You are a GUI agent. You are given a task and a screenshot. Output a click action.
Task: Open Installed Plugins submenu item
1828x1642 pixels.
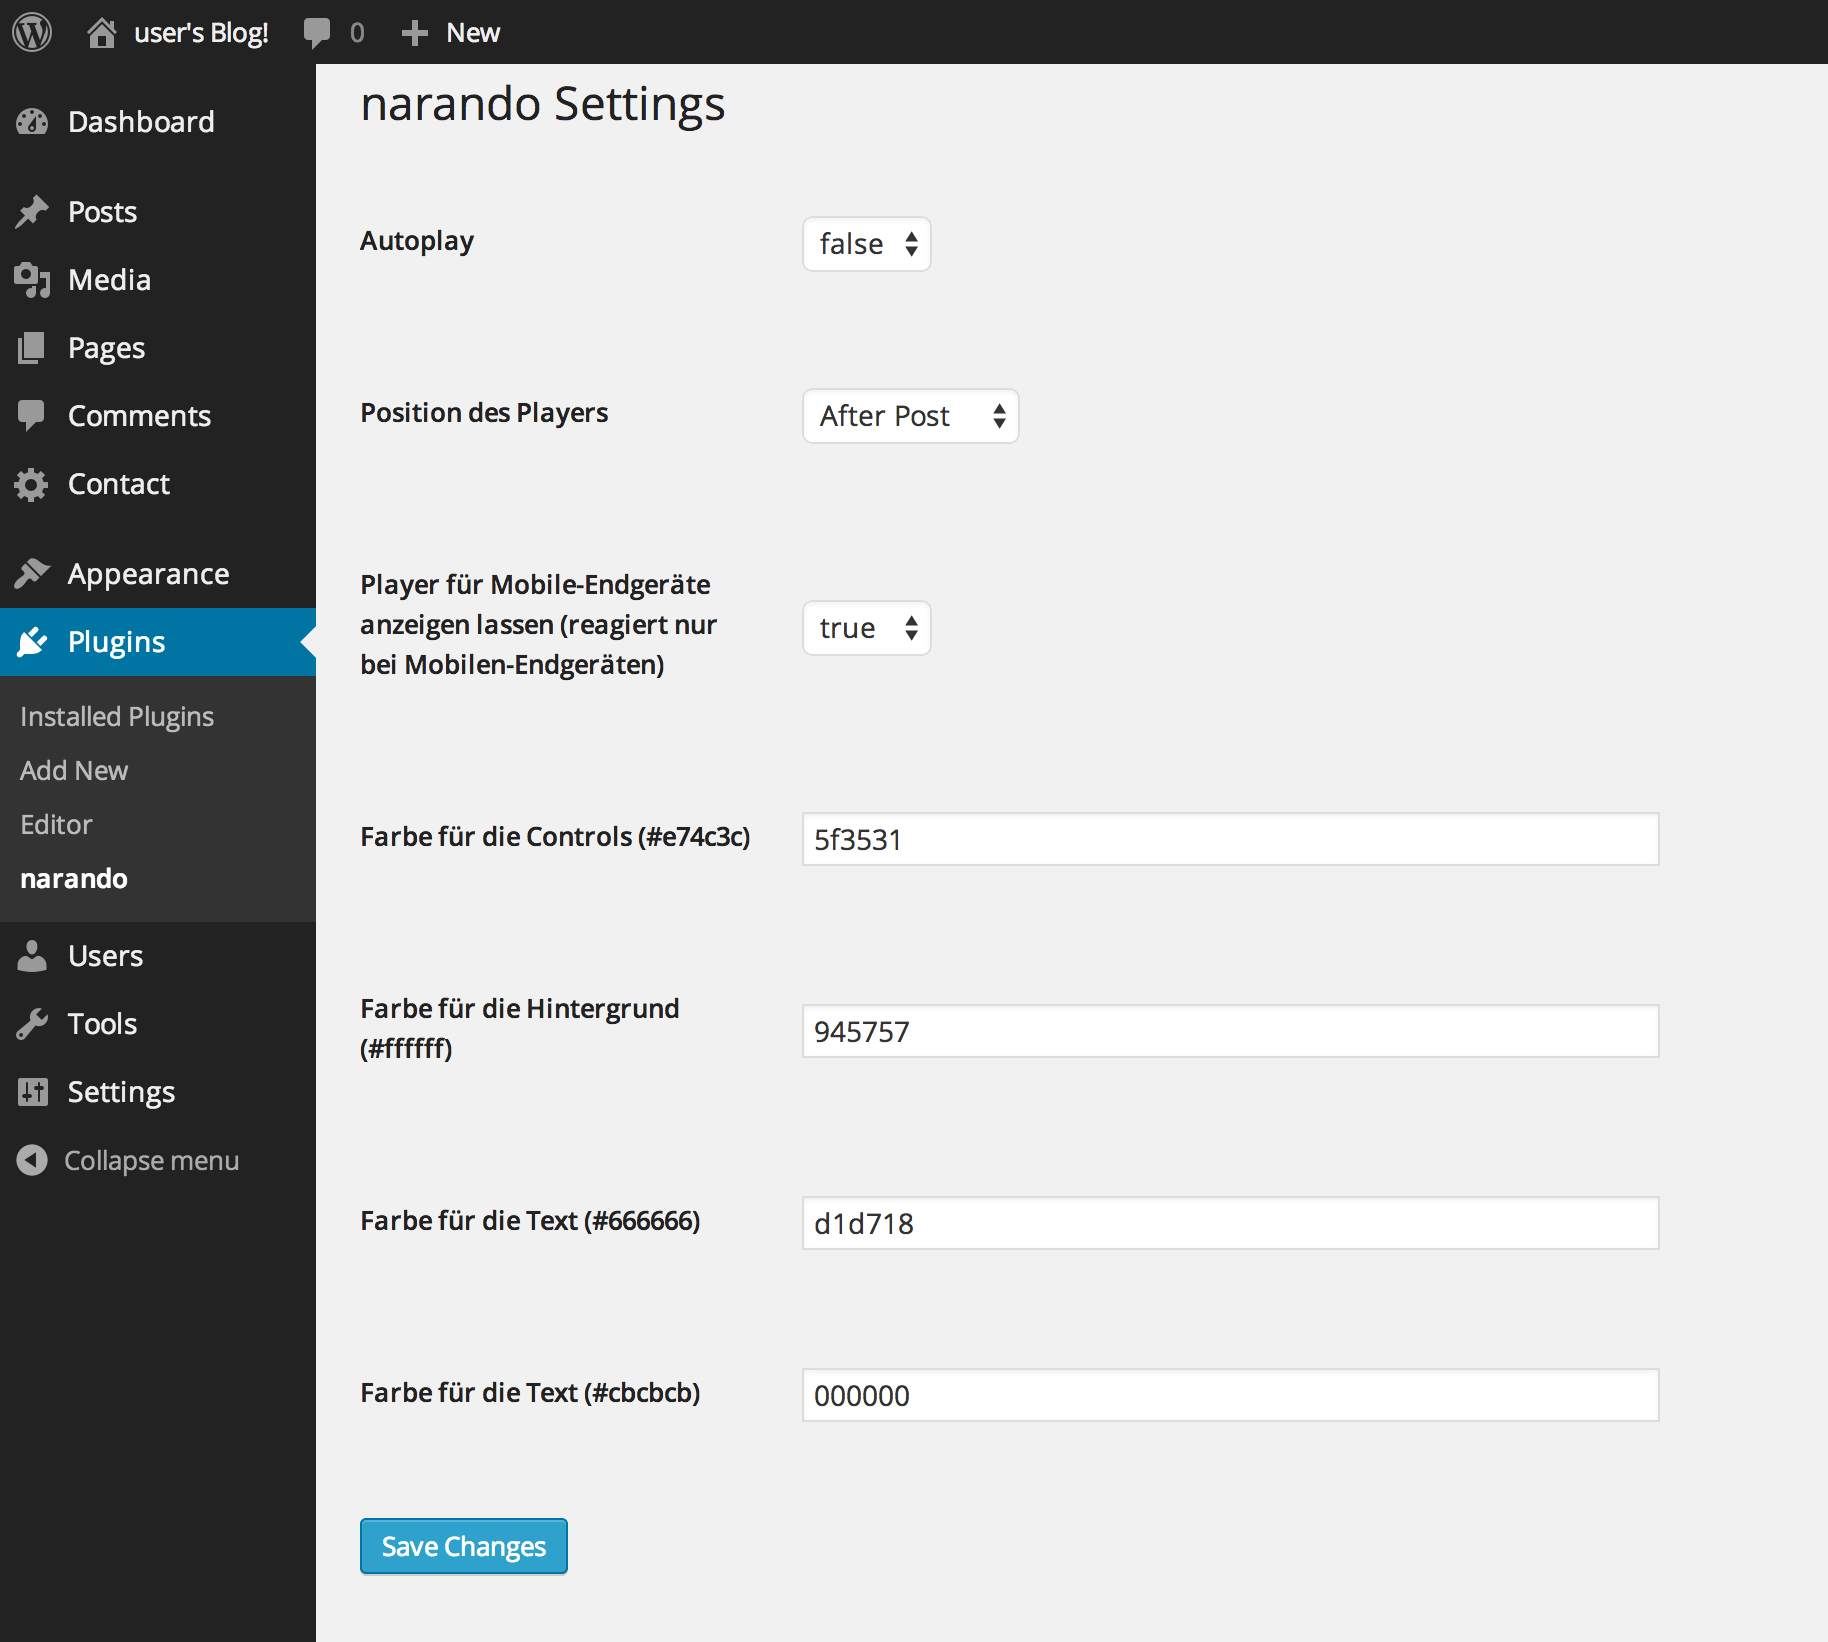(x=117, y=716)
